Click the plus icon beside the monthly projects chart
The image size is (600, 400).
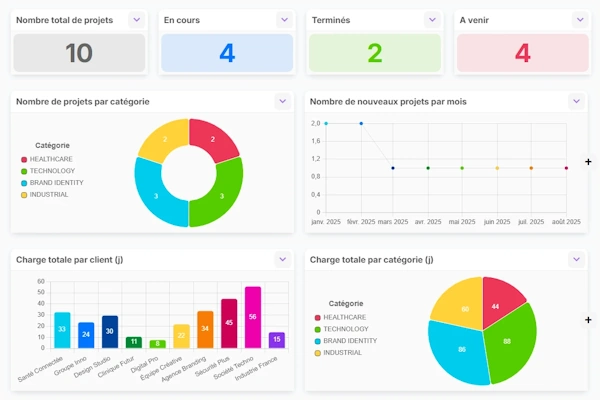[x=588, y=162]
